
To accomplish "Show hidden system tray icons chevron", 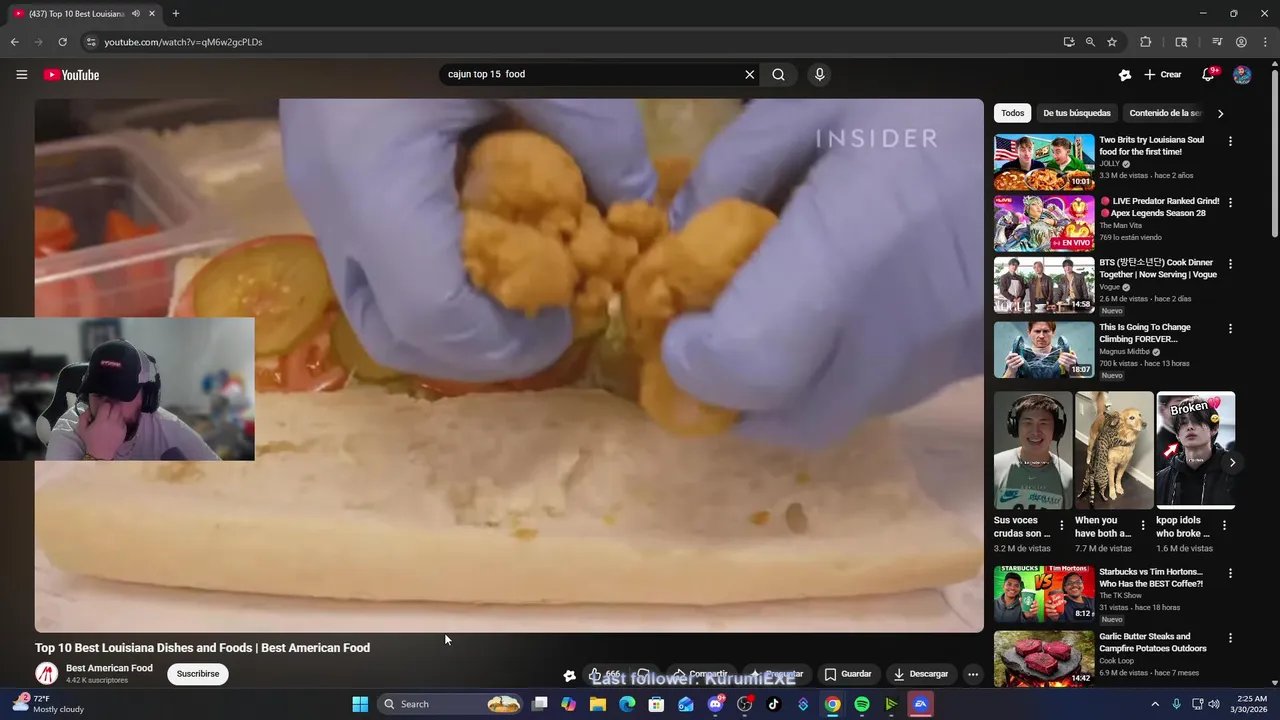I will pyautogui.click(x=1155, y=704).
